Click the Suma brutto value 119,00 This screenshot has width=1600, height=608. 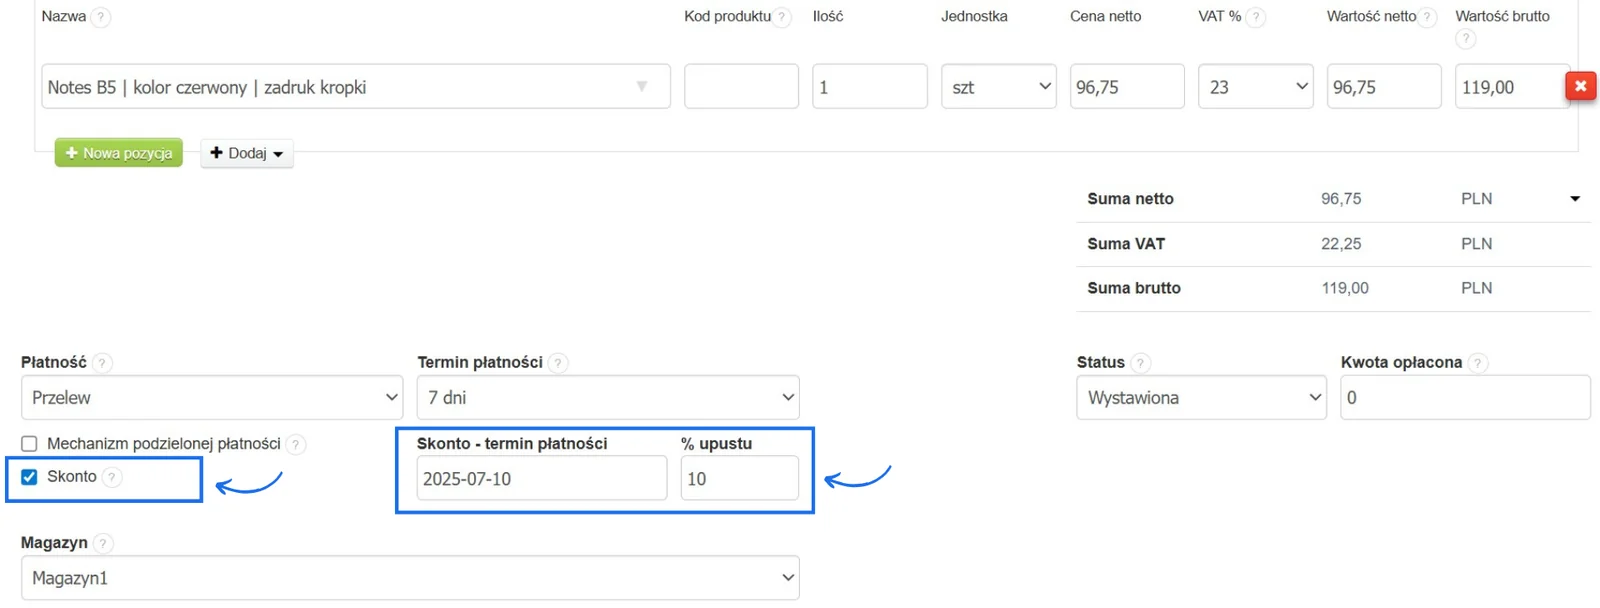[x=1345, y=288]
